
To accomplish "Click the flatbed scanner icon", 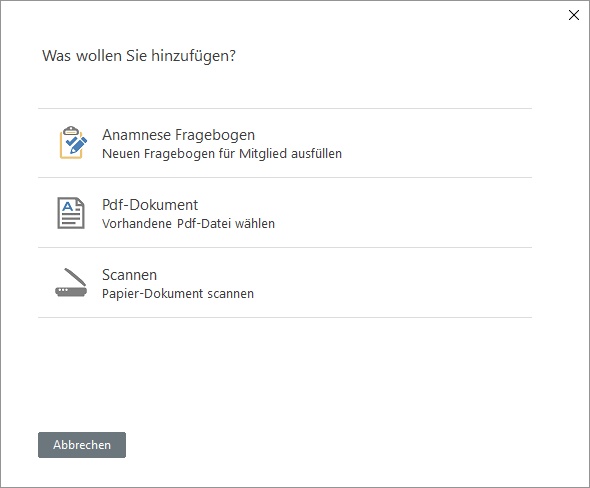I will [x=71, y=283].
